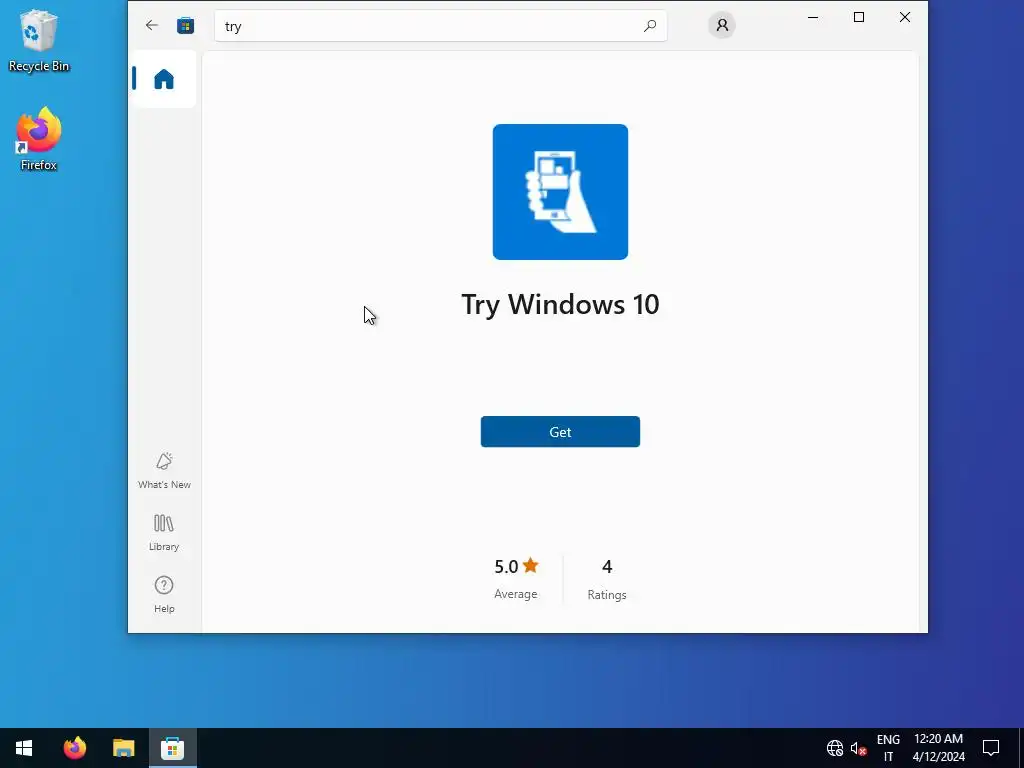Select the Home icon in sidebar
Image resolution: width=1024 pixels, height=768 pixels.
[164, 79]
